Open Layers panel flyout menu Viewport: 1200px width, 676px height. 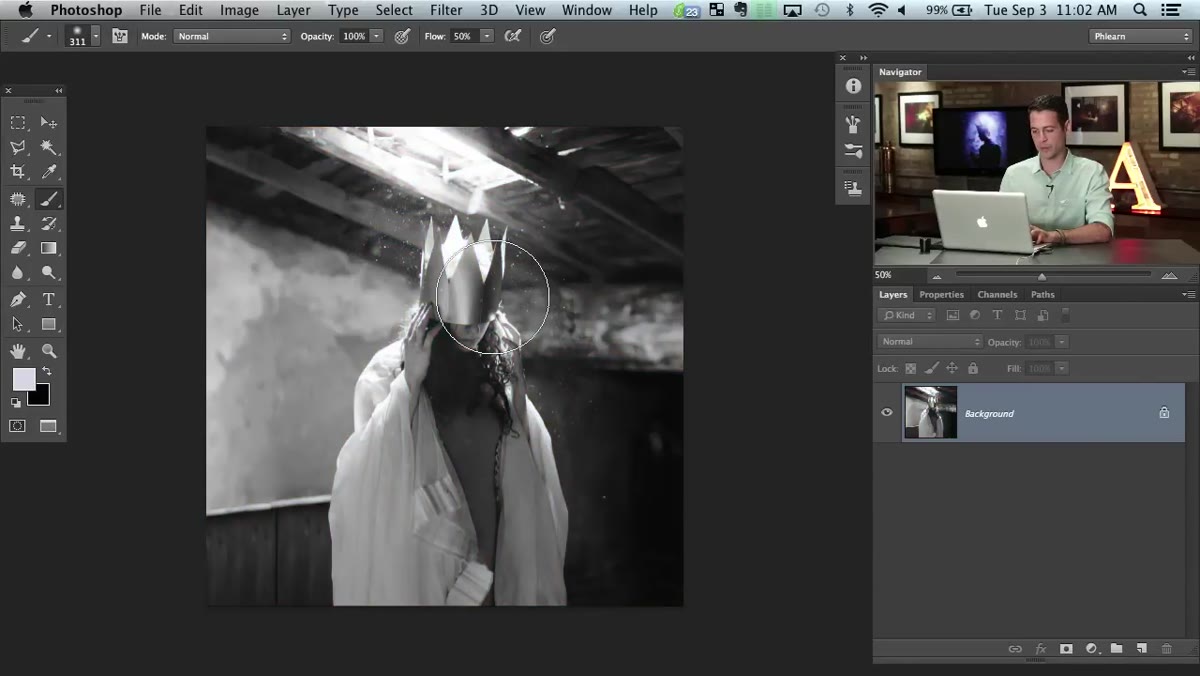[1188, 294]
